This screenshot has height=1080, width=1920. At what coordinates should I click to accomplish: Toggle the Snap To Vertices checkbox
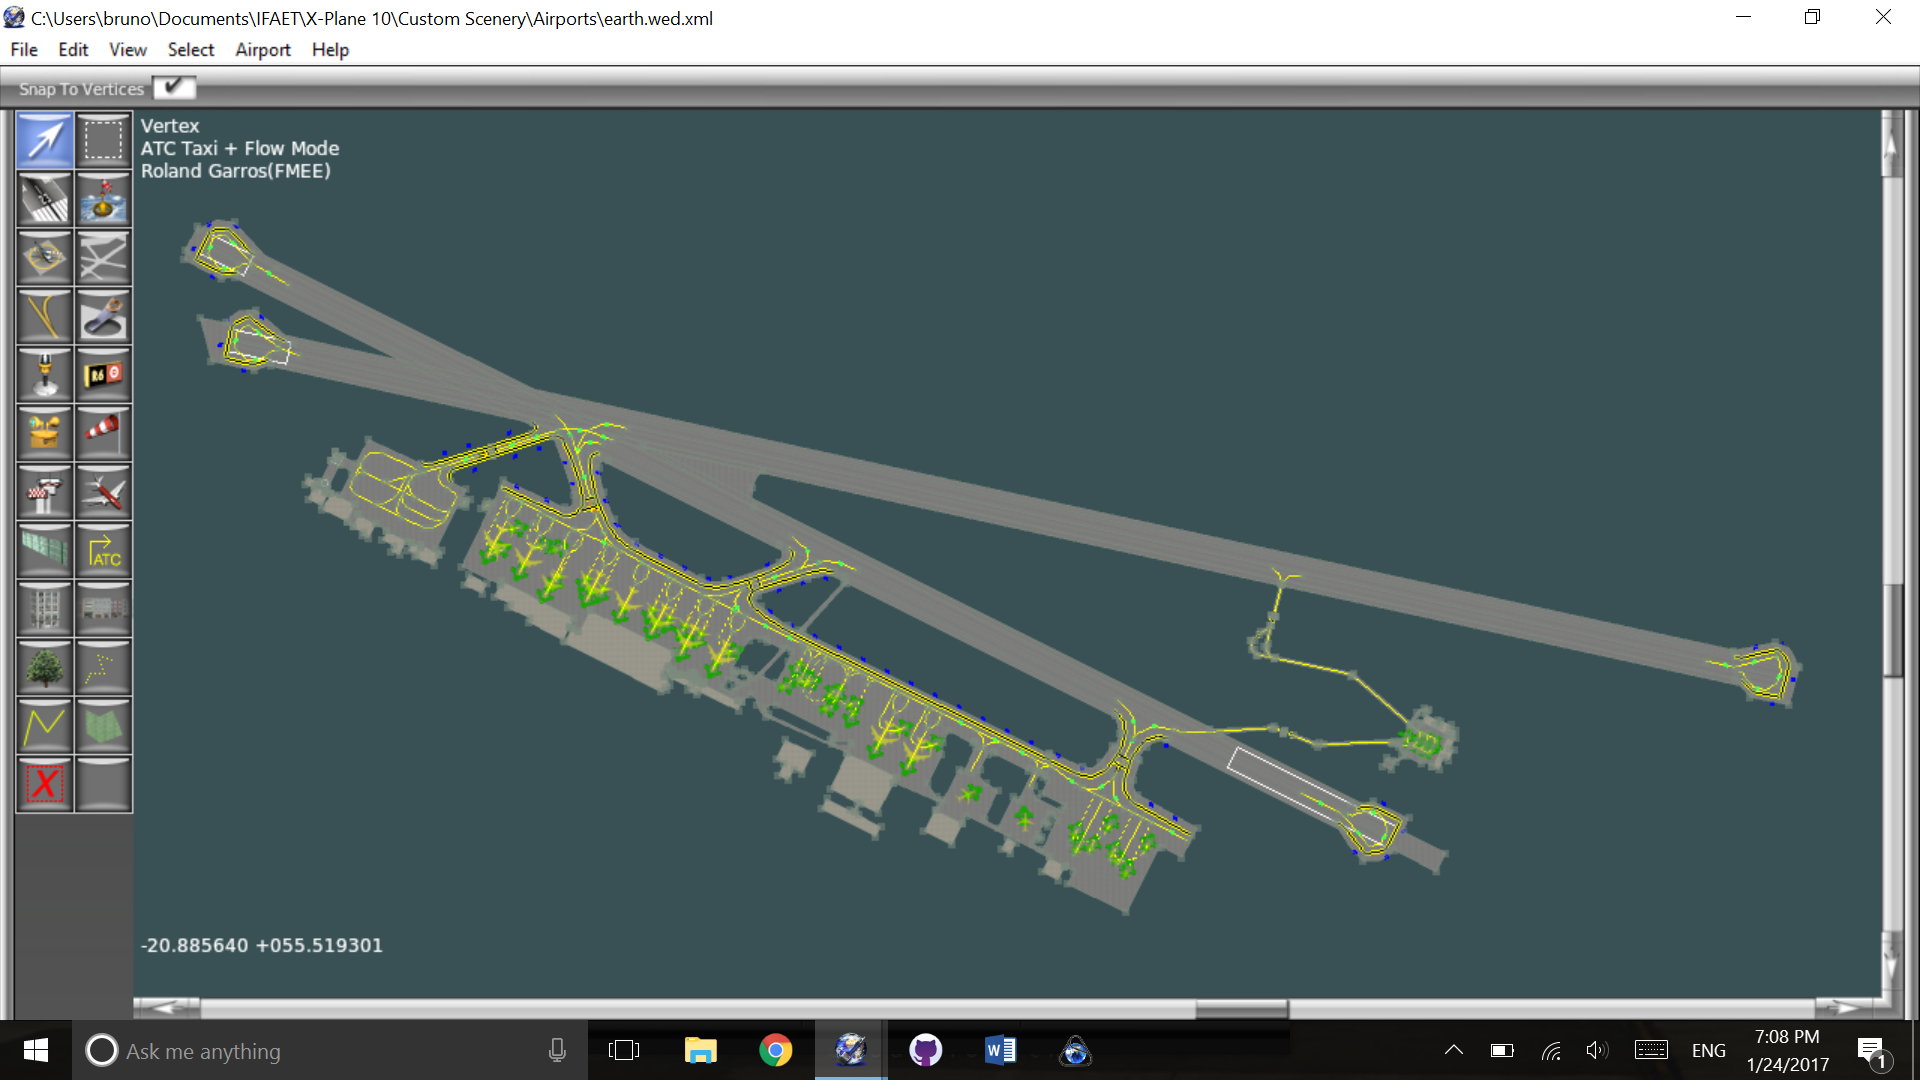[174, 88]
